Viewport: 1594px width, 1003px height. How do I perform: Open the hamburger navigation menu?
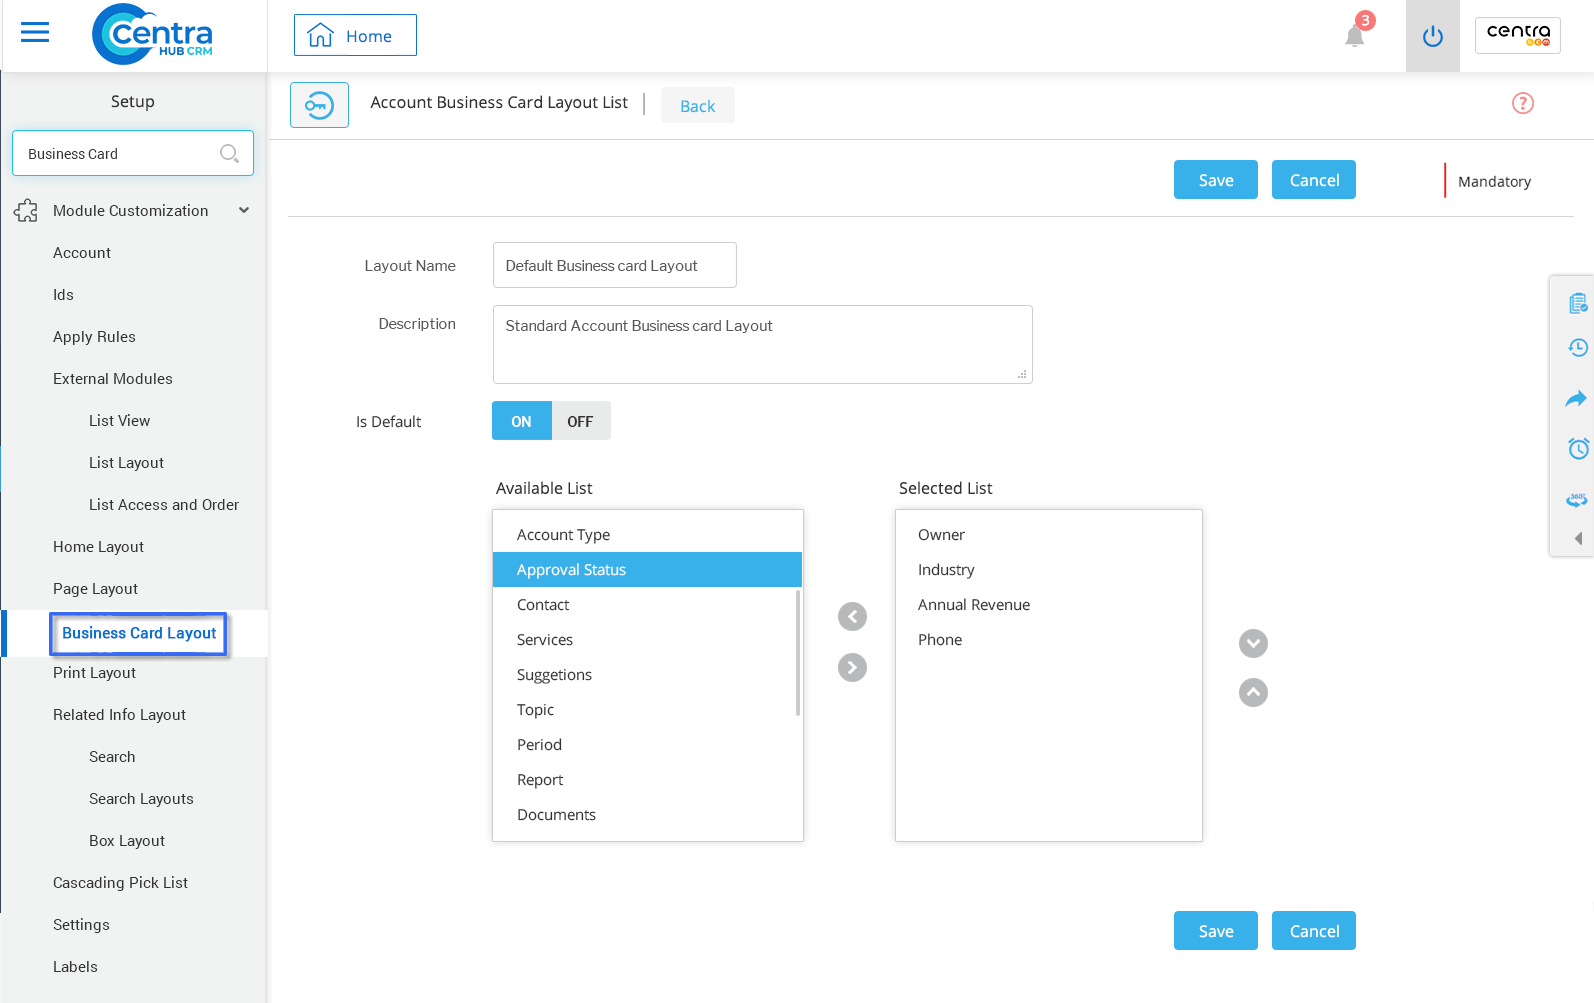point(35,33)
